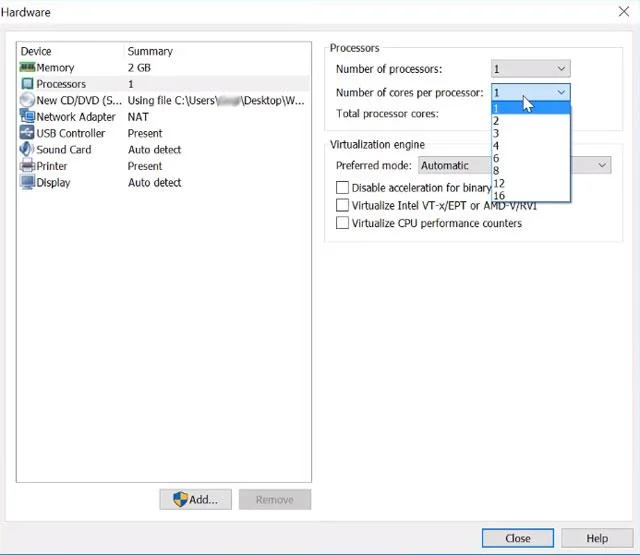Click the NAT network summary value
The width and height of the screenshot is (640, 555).
138,117
